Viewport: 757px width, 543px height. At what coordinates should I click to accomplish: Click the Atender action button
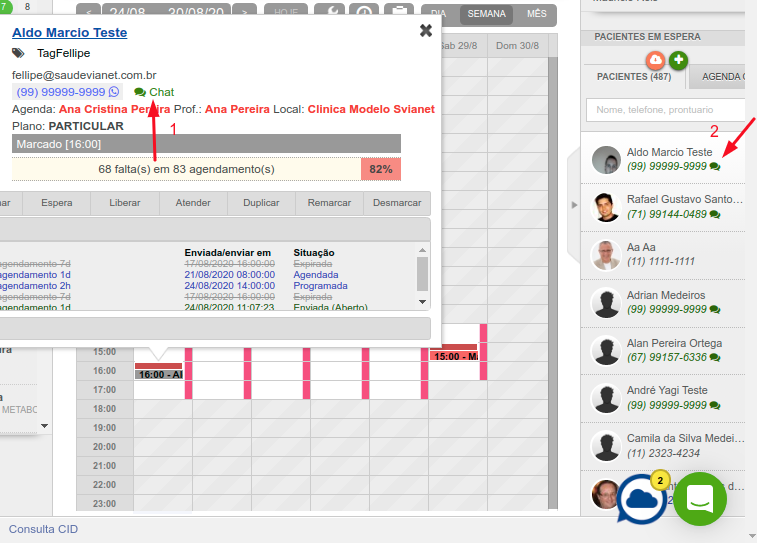193,203
